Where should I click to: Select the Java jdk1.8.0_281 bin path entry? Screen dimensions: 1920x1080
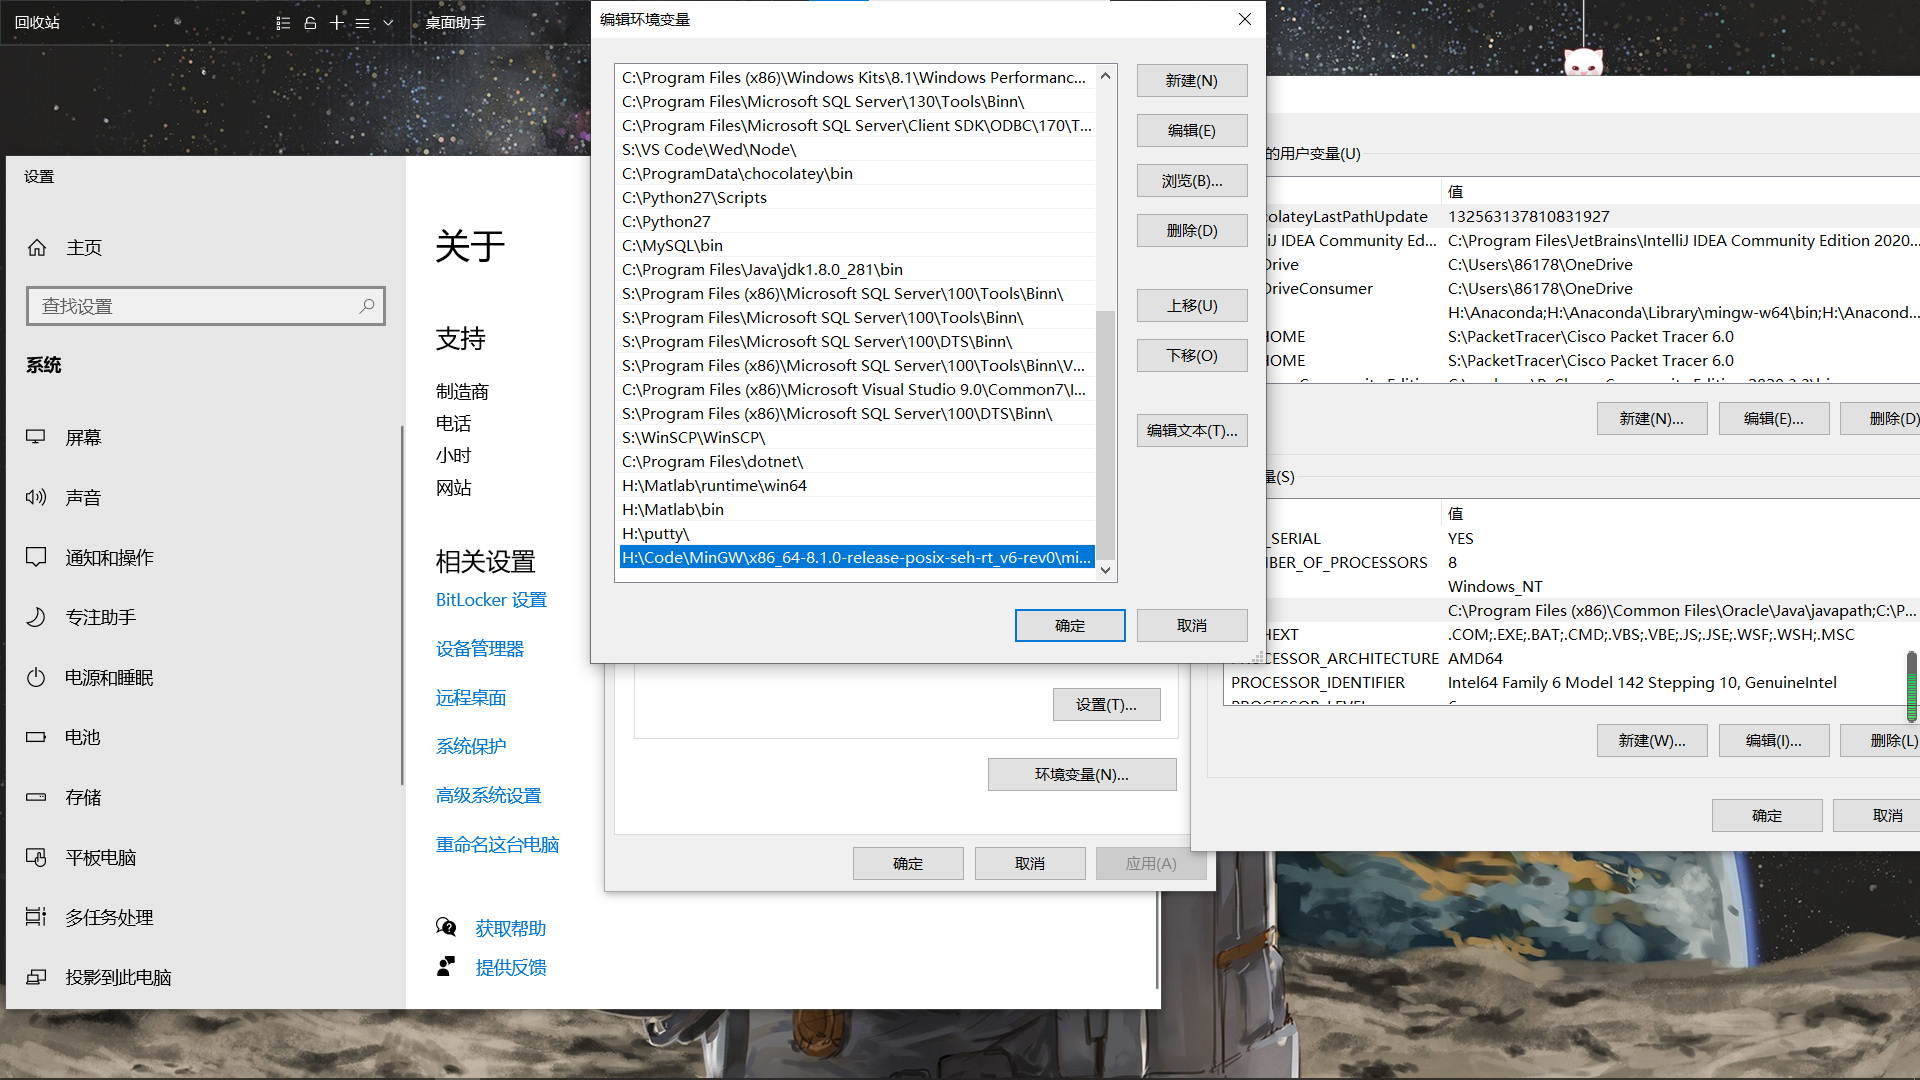[856, 270]
